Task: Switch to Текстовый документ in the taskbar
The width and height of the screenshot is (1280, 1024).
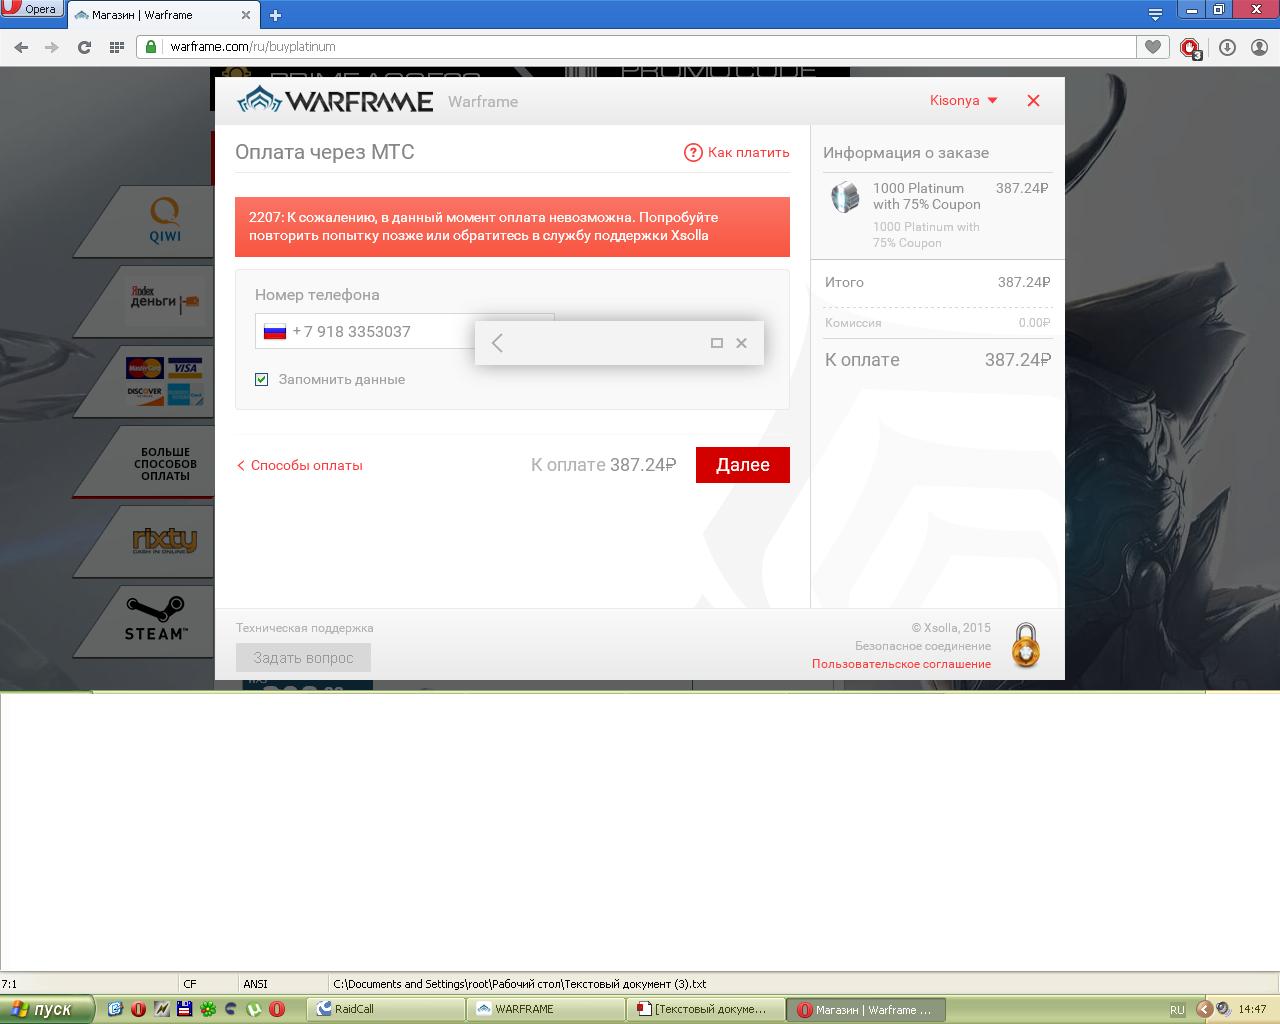Action: (706, 1009)
